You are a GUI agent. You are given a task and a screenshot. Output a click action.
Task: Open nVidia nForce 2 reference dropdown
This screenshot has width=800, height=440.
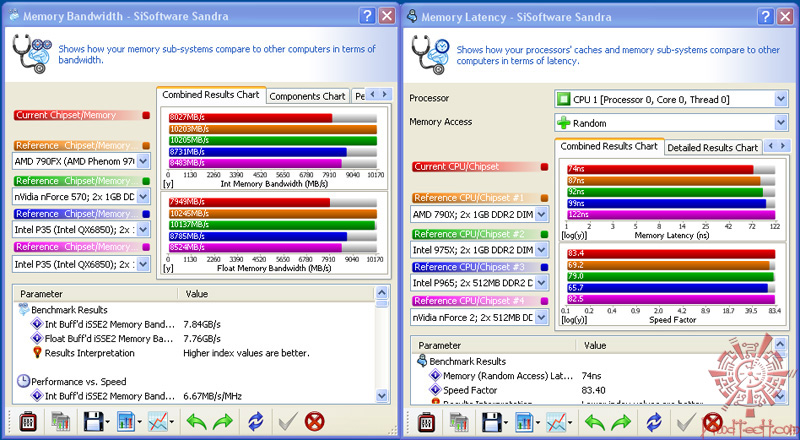click(x=541, y=317)
